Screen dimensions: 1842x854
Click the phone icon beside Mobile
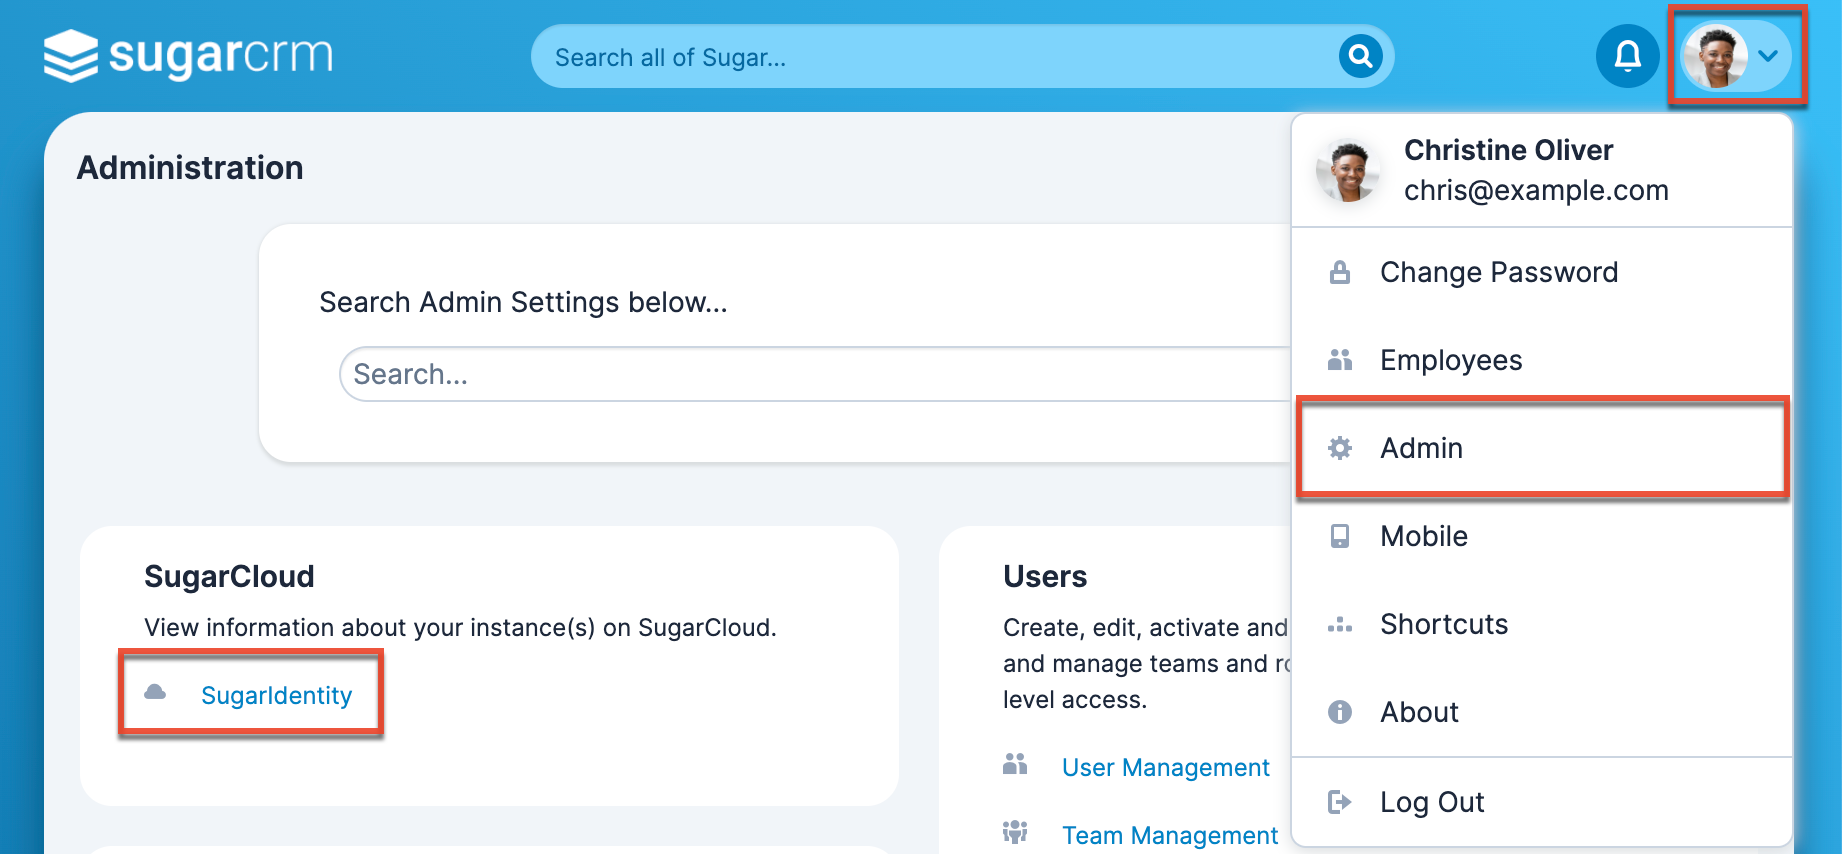pos(1340,536)
